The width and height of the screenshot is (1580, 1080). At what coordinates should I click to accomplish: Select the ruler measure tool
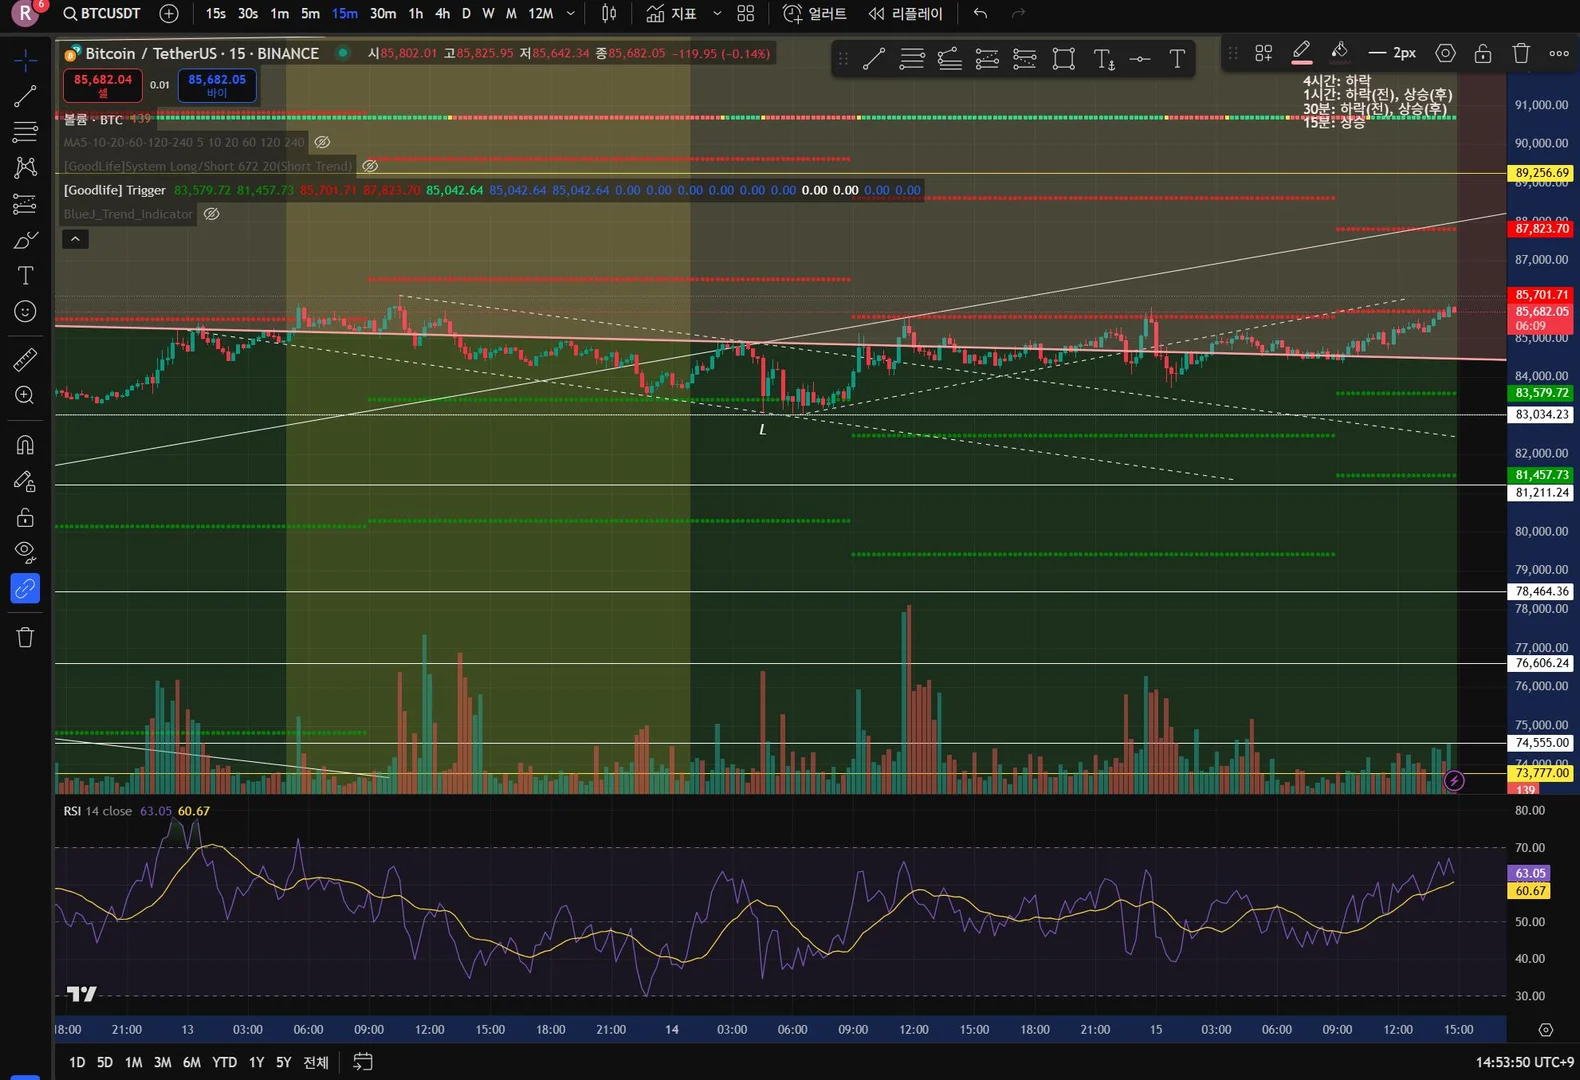pyautogui.click(x=25, y=360)
